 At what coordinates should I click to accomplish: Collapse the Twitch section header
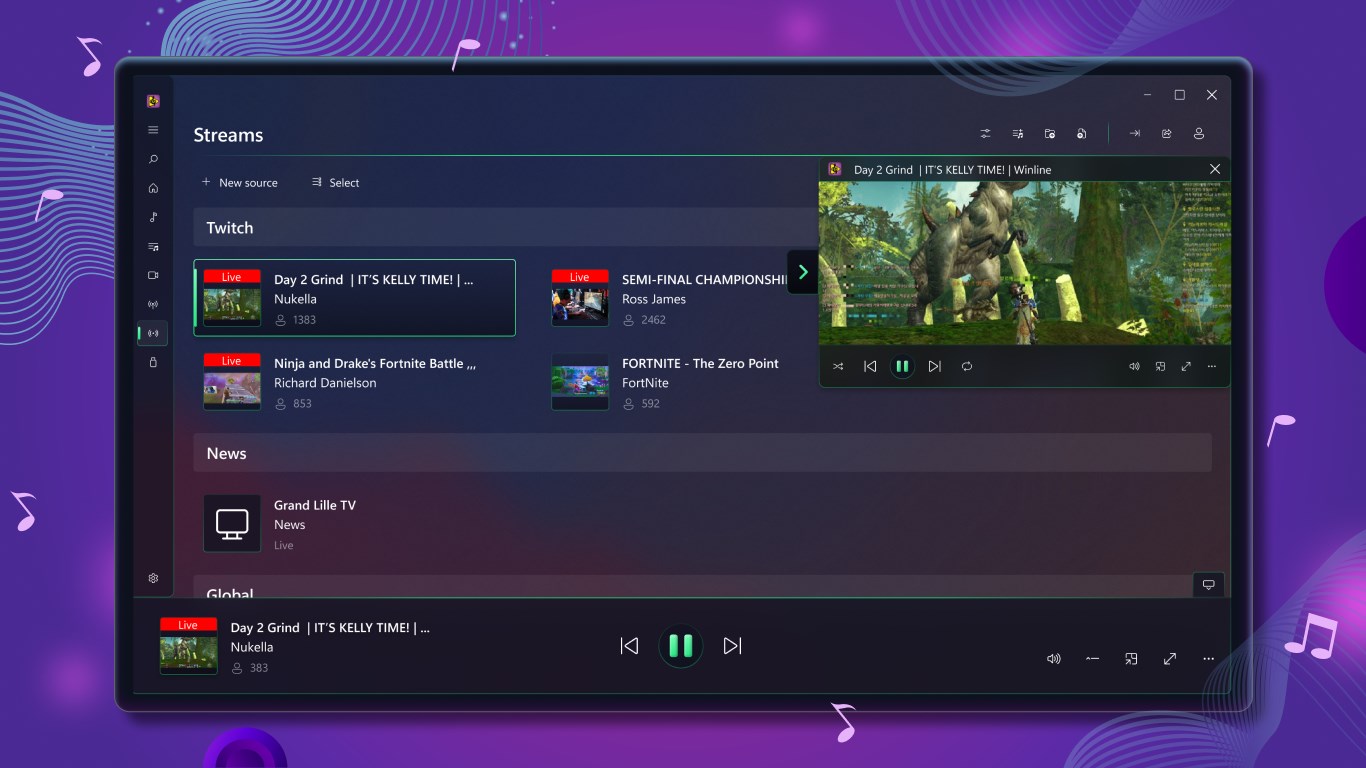point(506,228)
